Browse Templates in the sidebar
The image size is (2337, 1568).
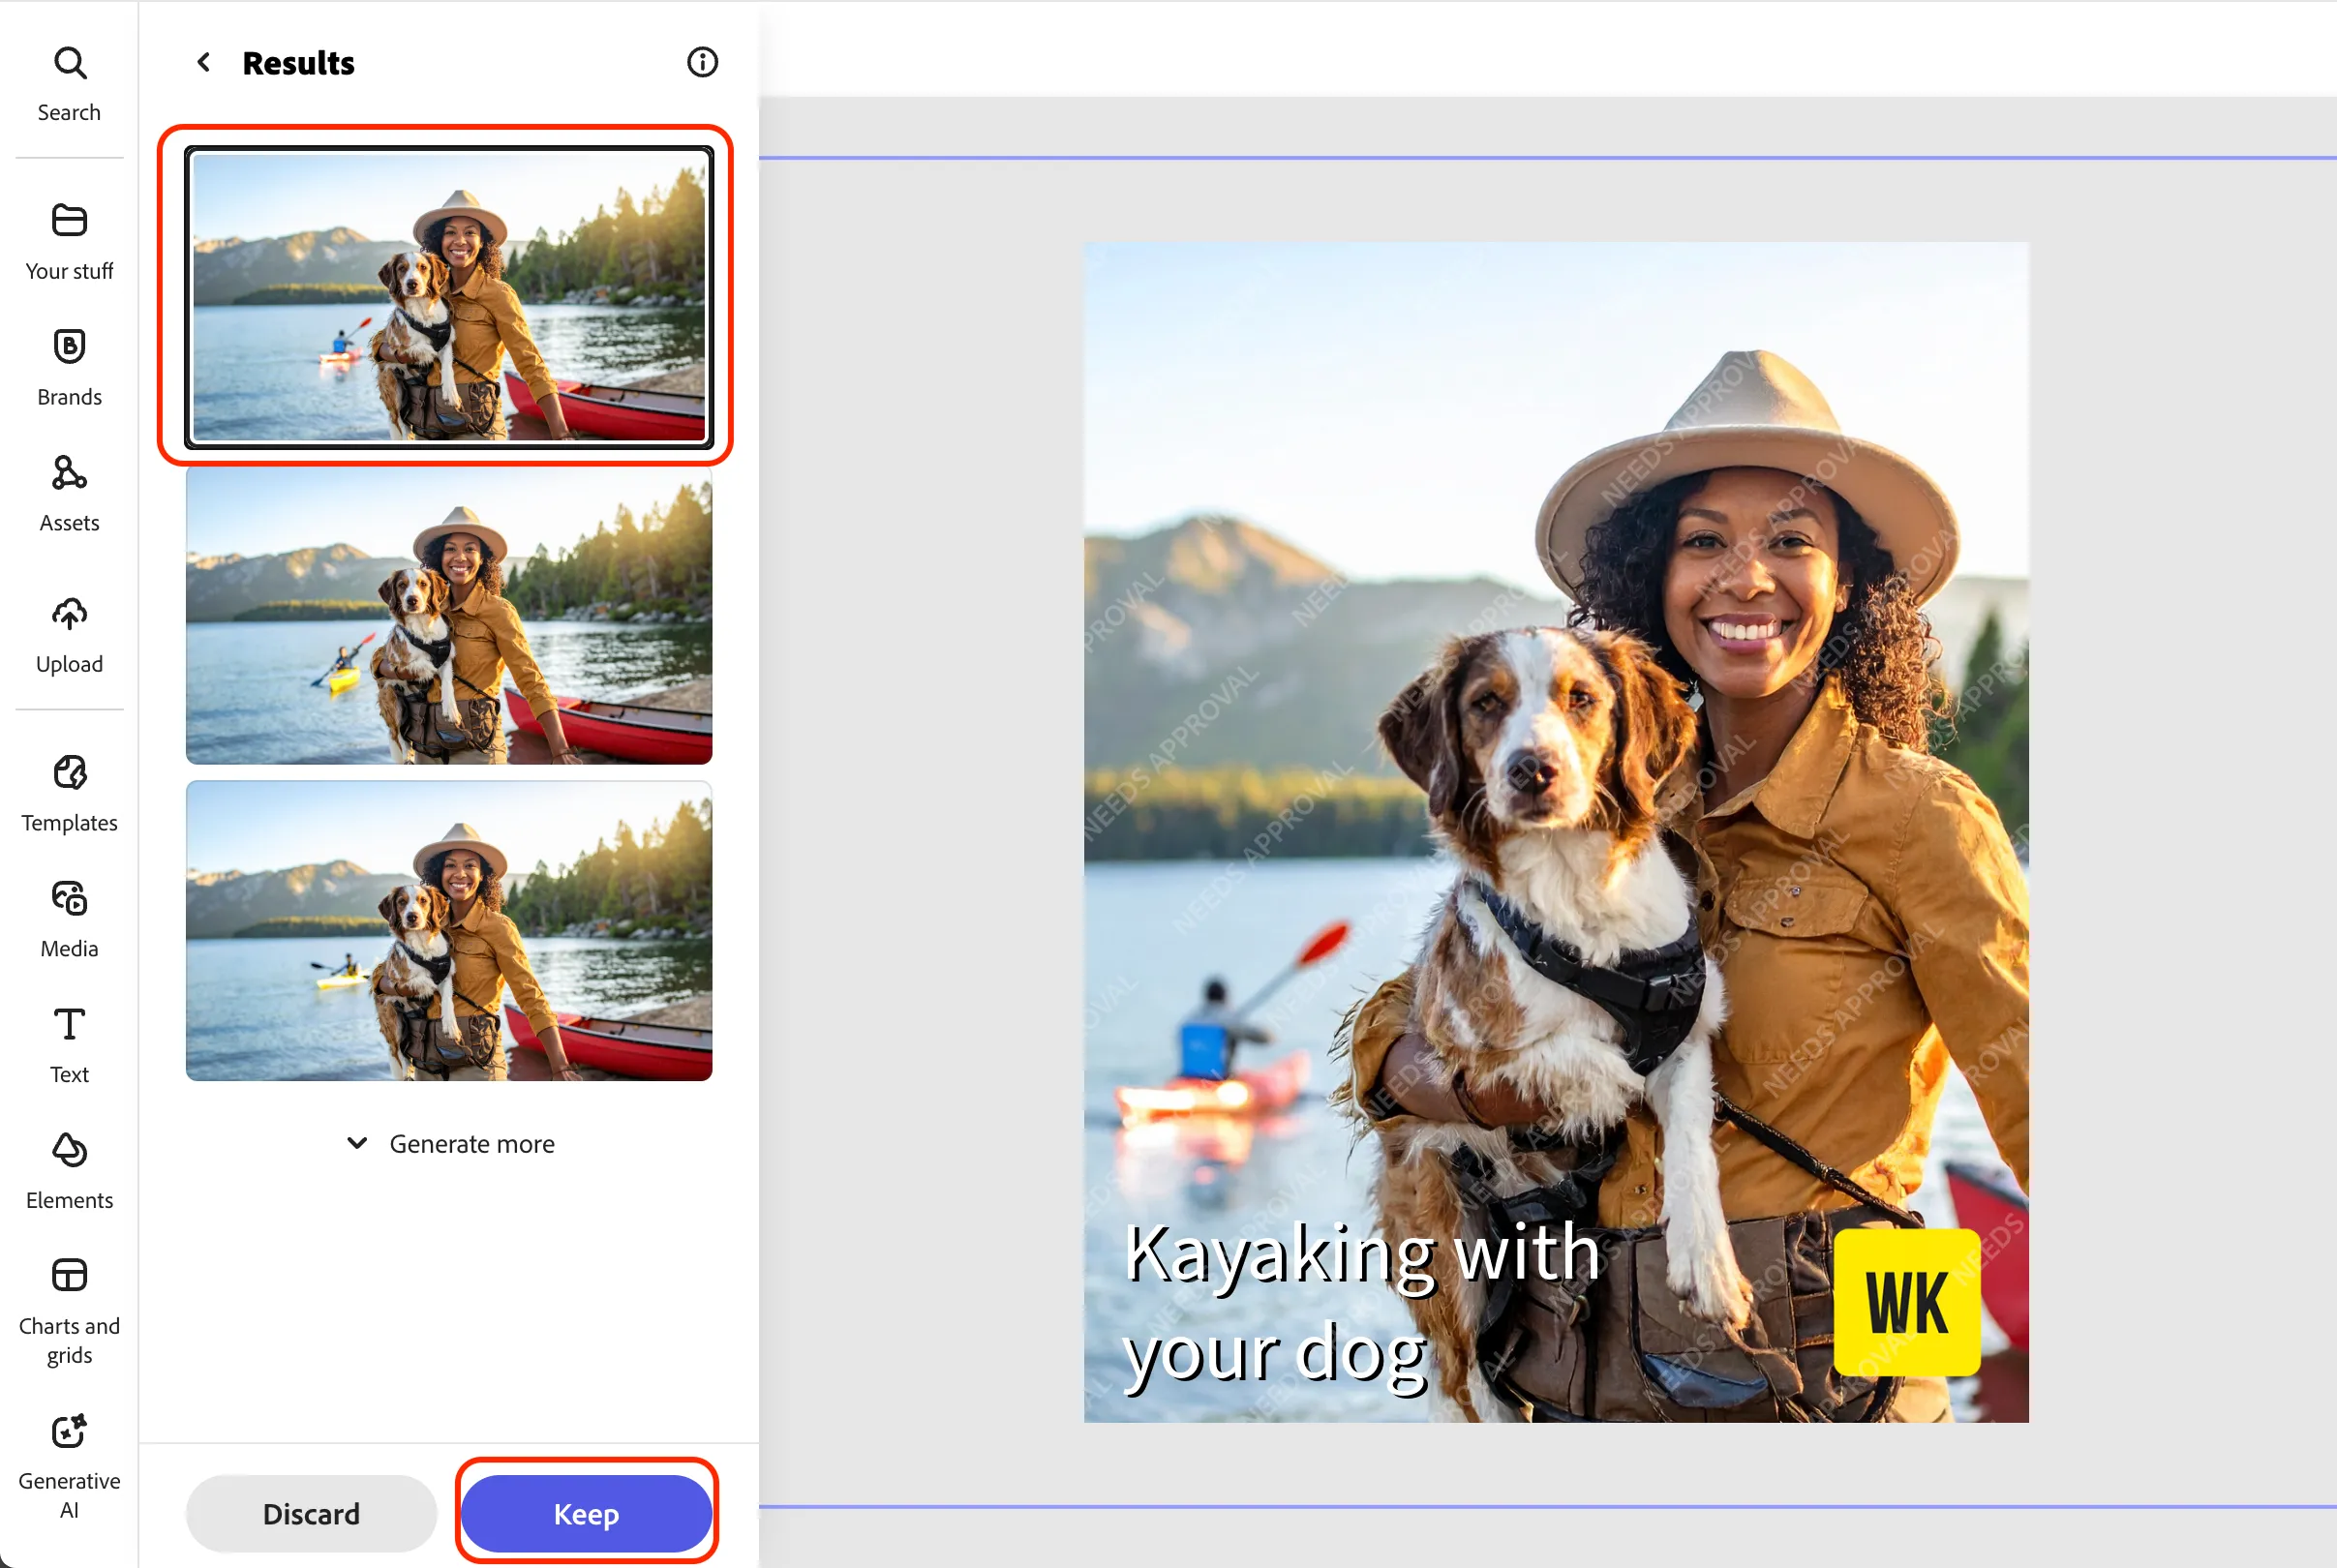click(69, 794)
